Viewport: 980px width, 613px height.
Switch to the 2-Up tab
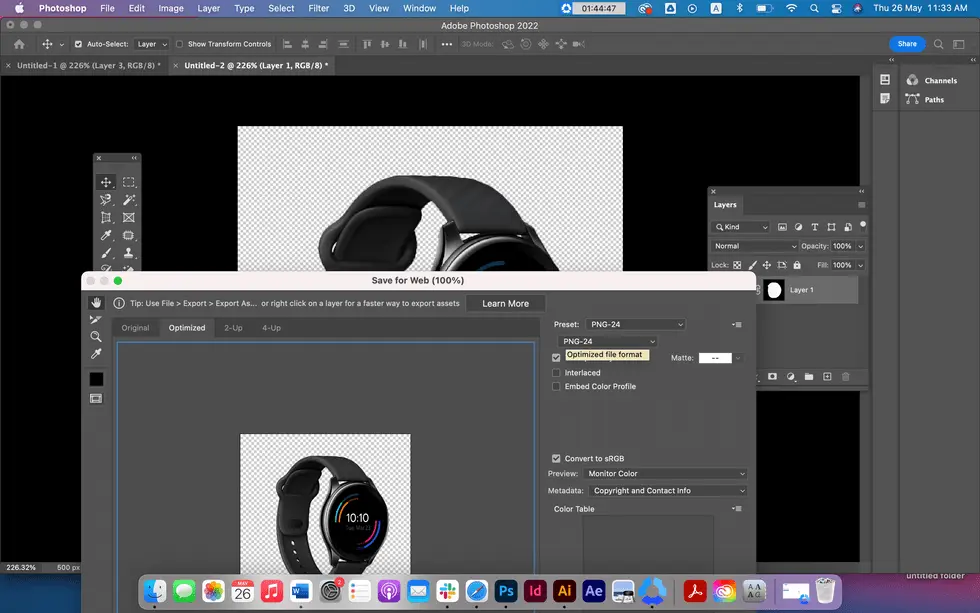pyautogui.click(x=234, y=327)
